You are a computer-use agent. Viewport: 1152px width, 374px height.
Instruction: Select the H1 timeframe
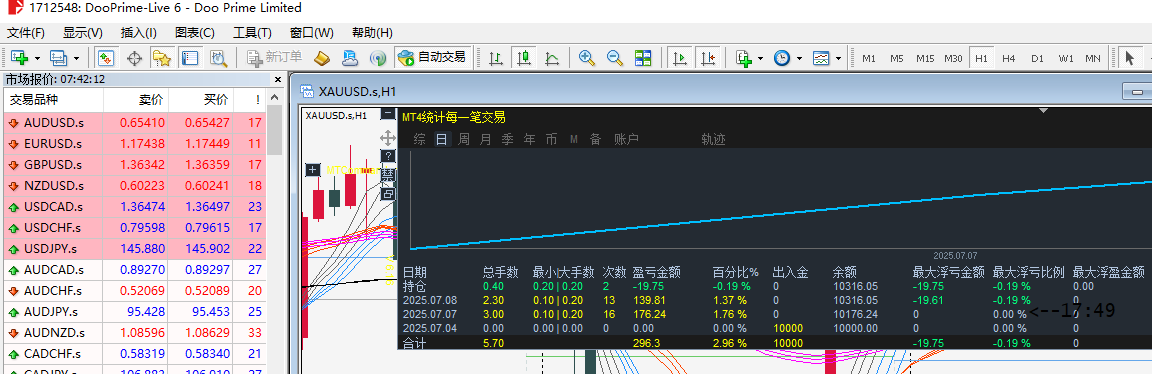(x=981, y=58)
